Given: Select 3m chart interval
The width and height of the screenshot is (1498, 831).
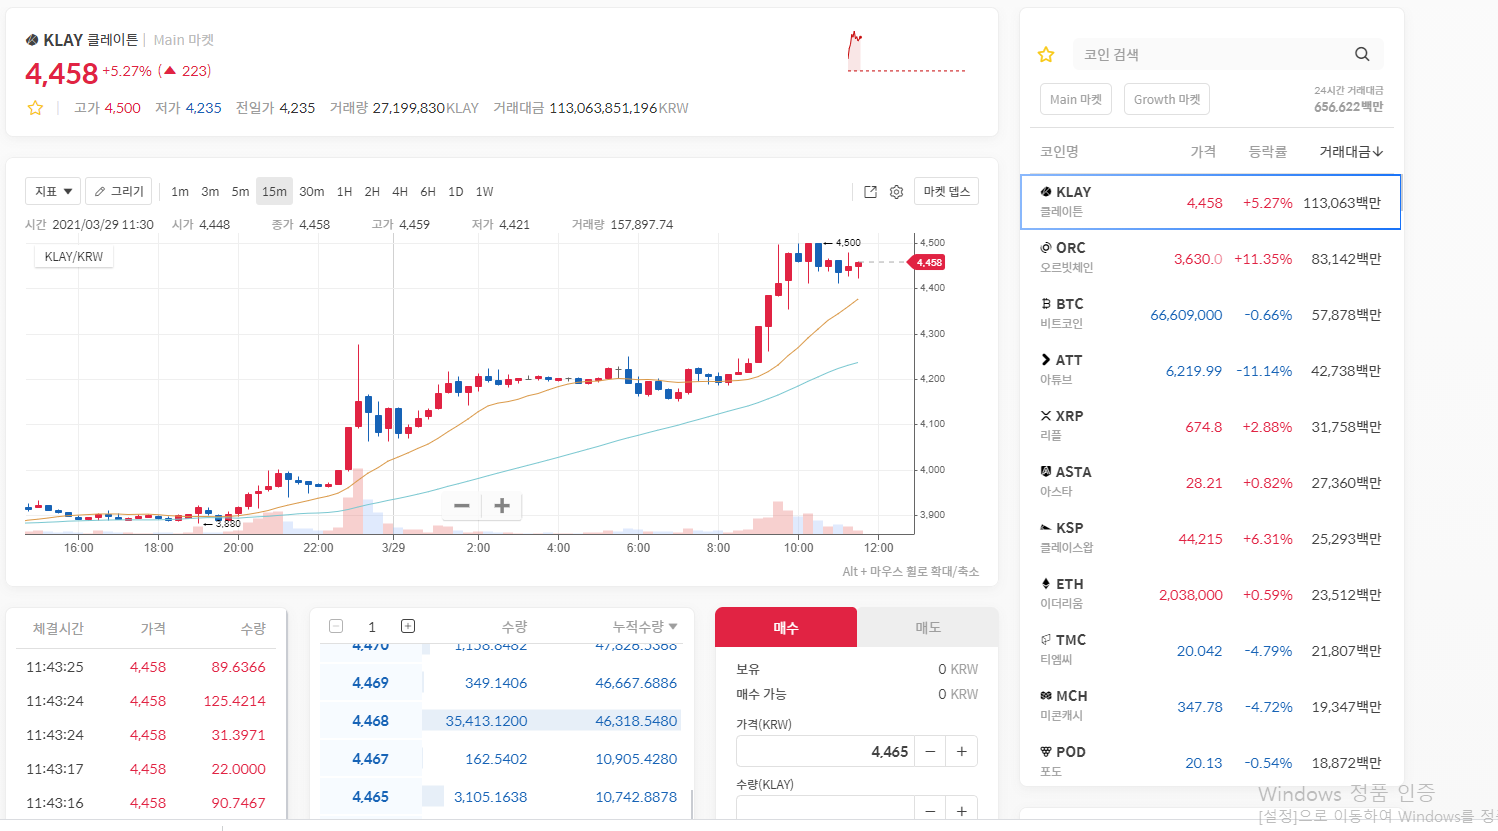Looking at the screenshot, I should (210, 192).
